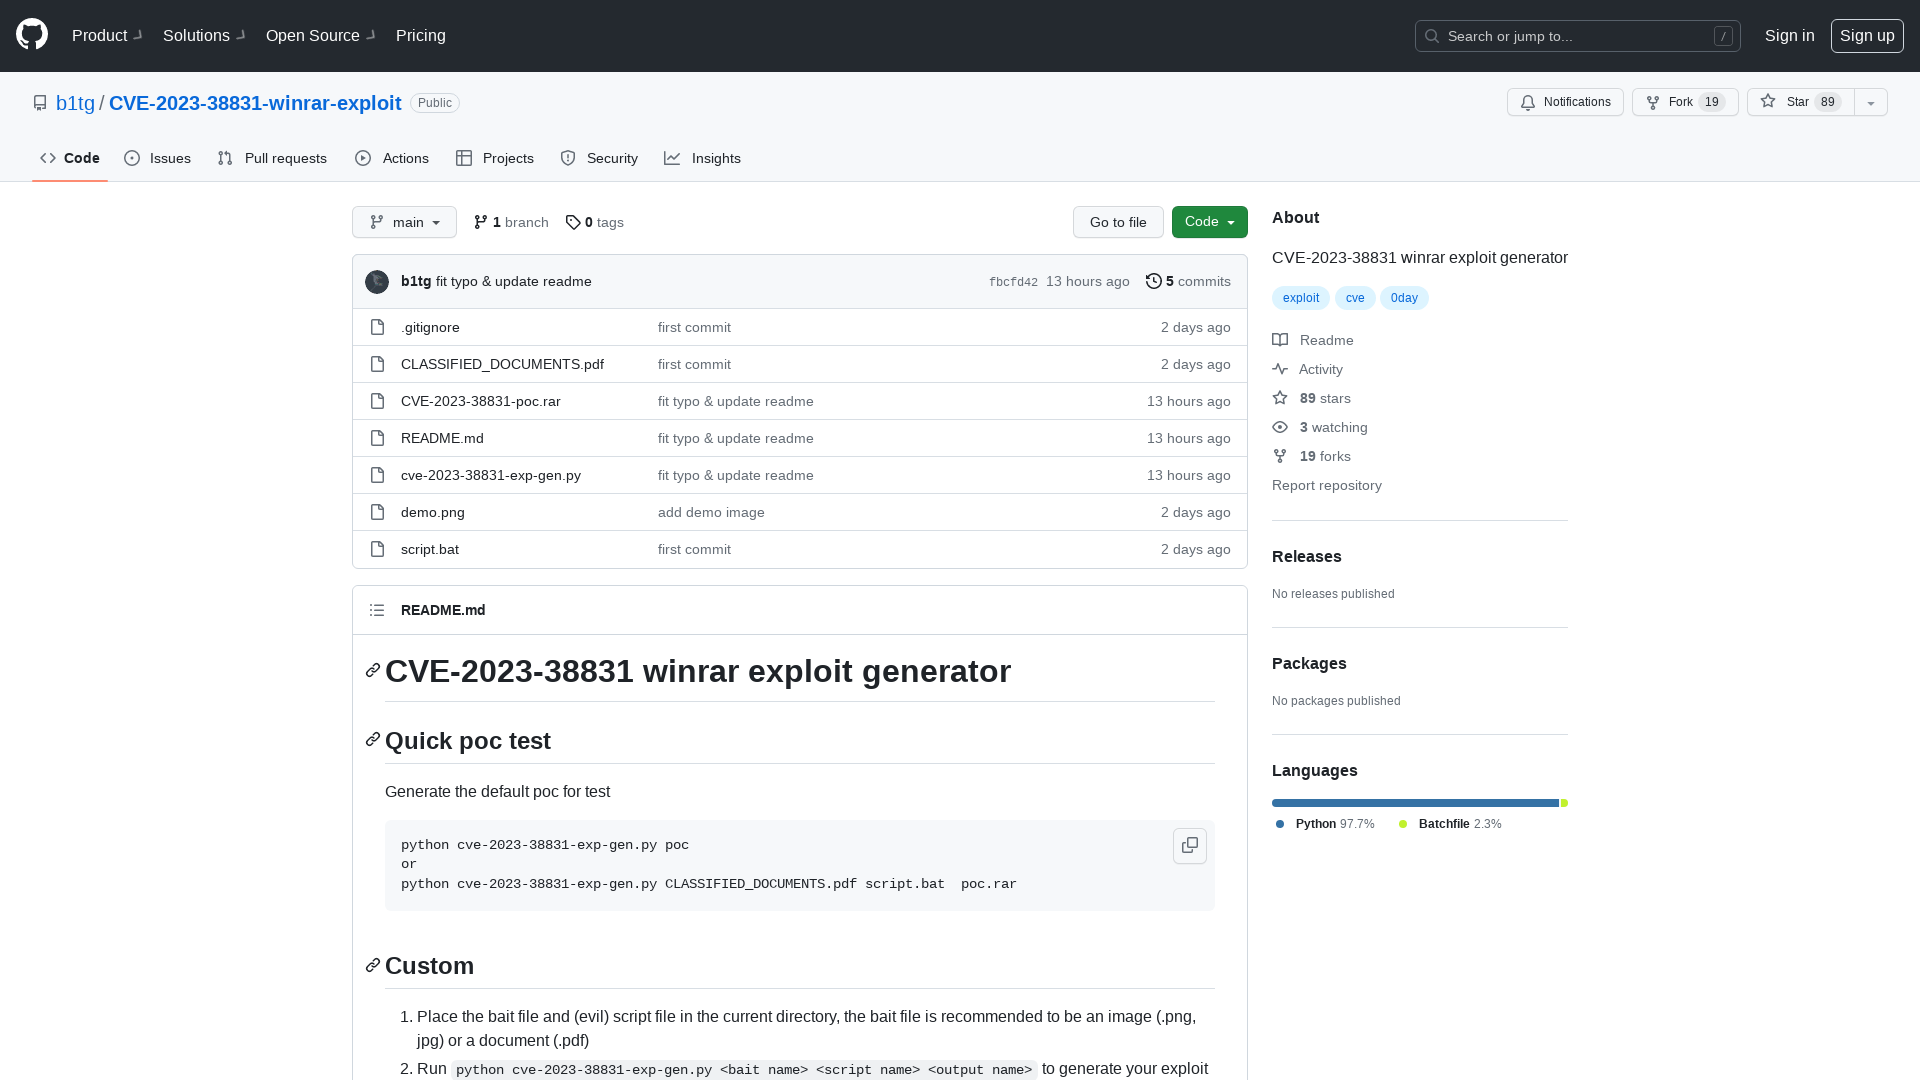Viewport: 1920px width, 1080px height.
Task: Click the copy button for poc command
Action: click(1189, 845)
